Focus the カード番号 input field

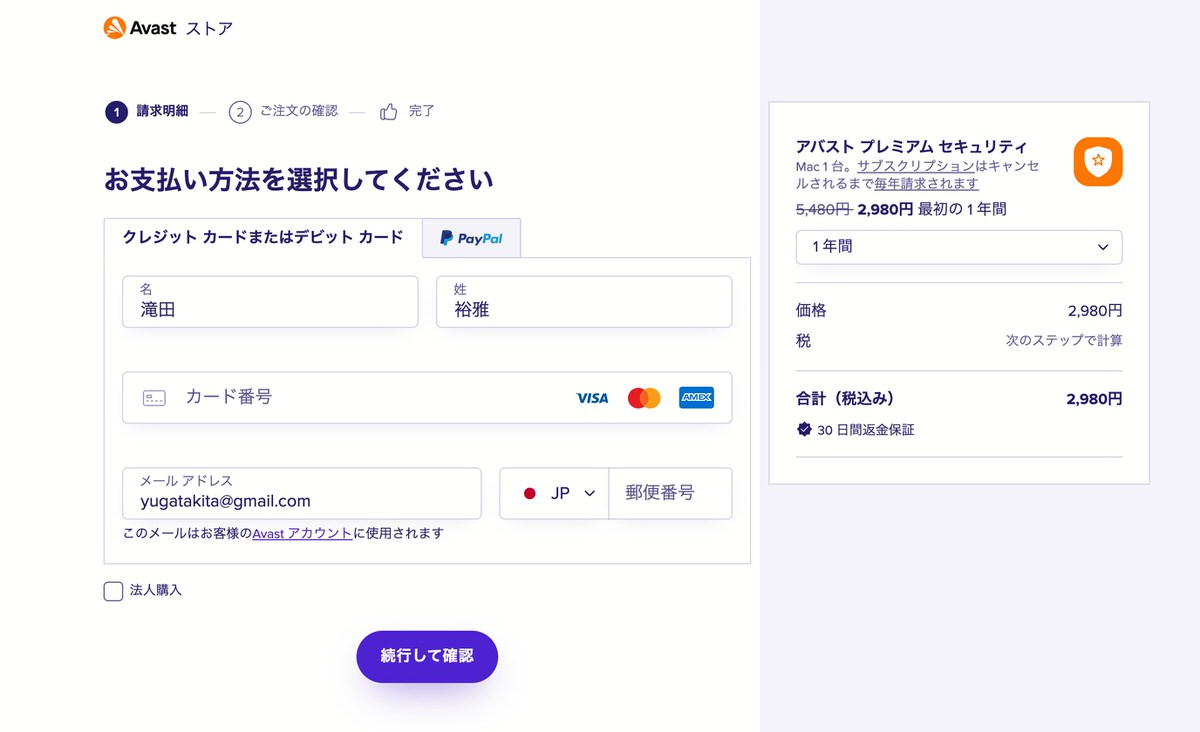[x=427, y=398]
